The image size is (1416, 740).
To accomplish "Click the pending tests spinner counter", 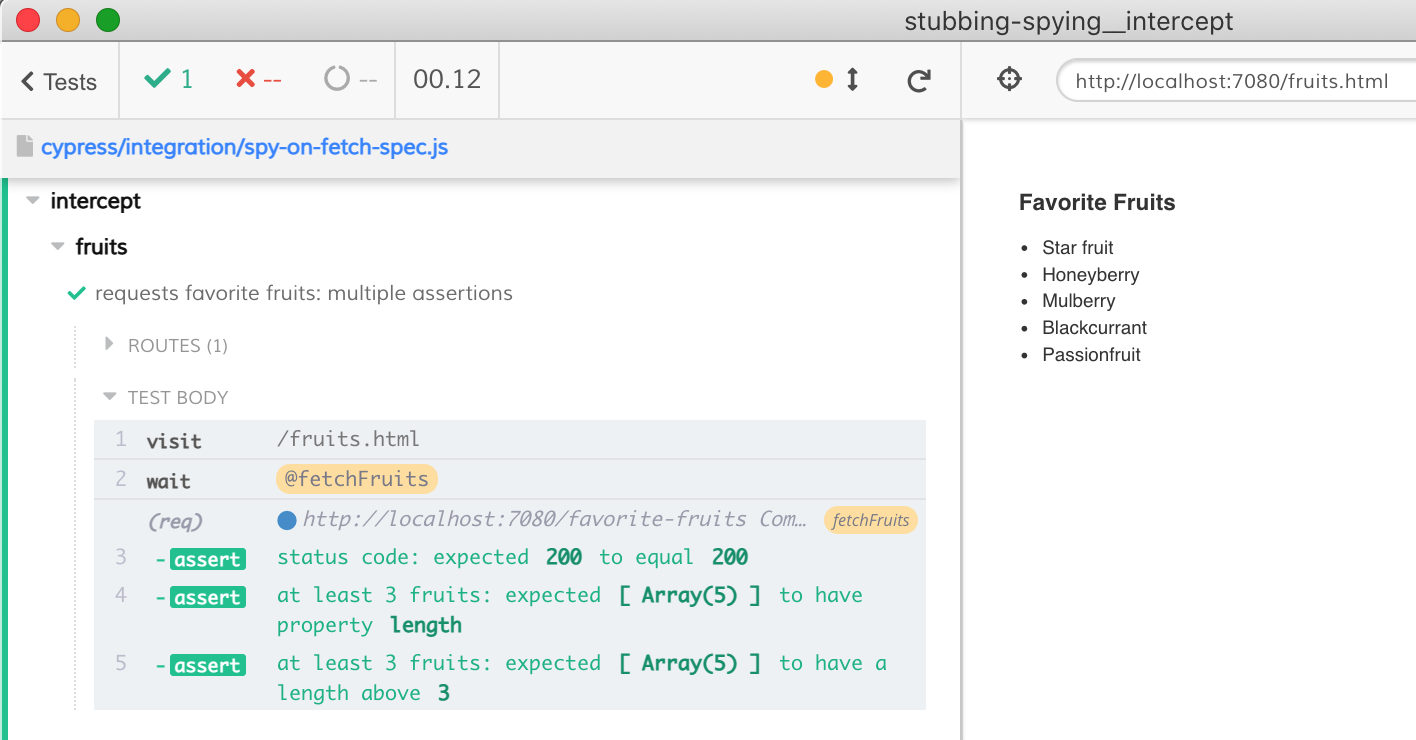I will (351, 79).
